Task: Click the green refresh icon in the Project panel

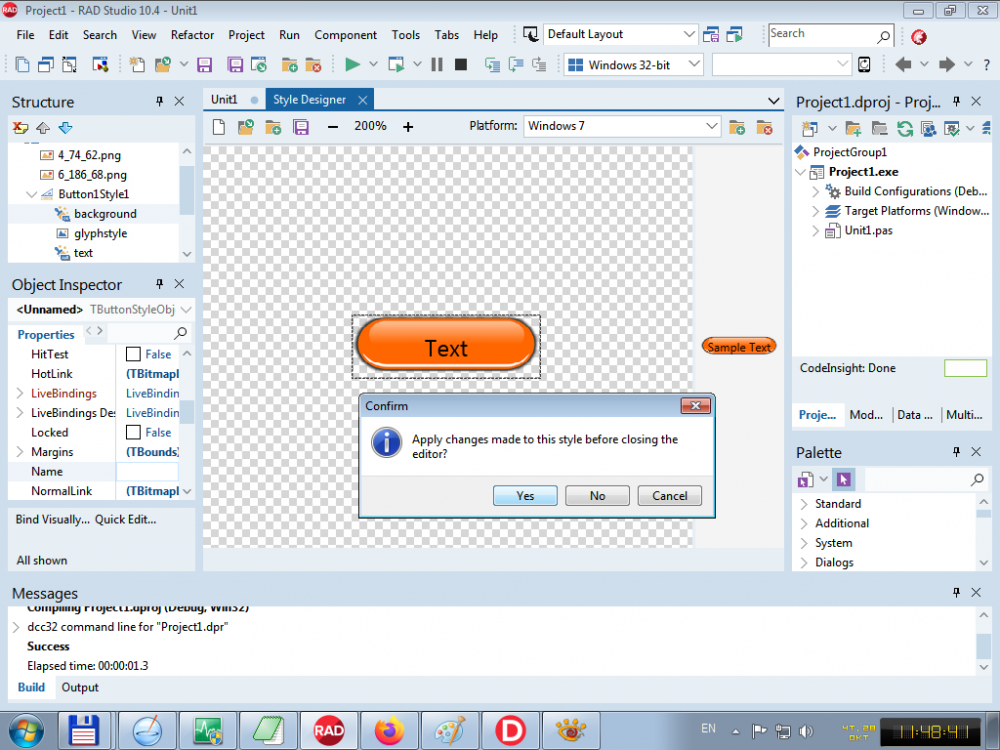Action: pos(904,129)
